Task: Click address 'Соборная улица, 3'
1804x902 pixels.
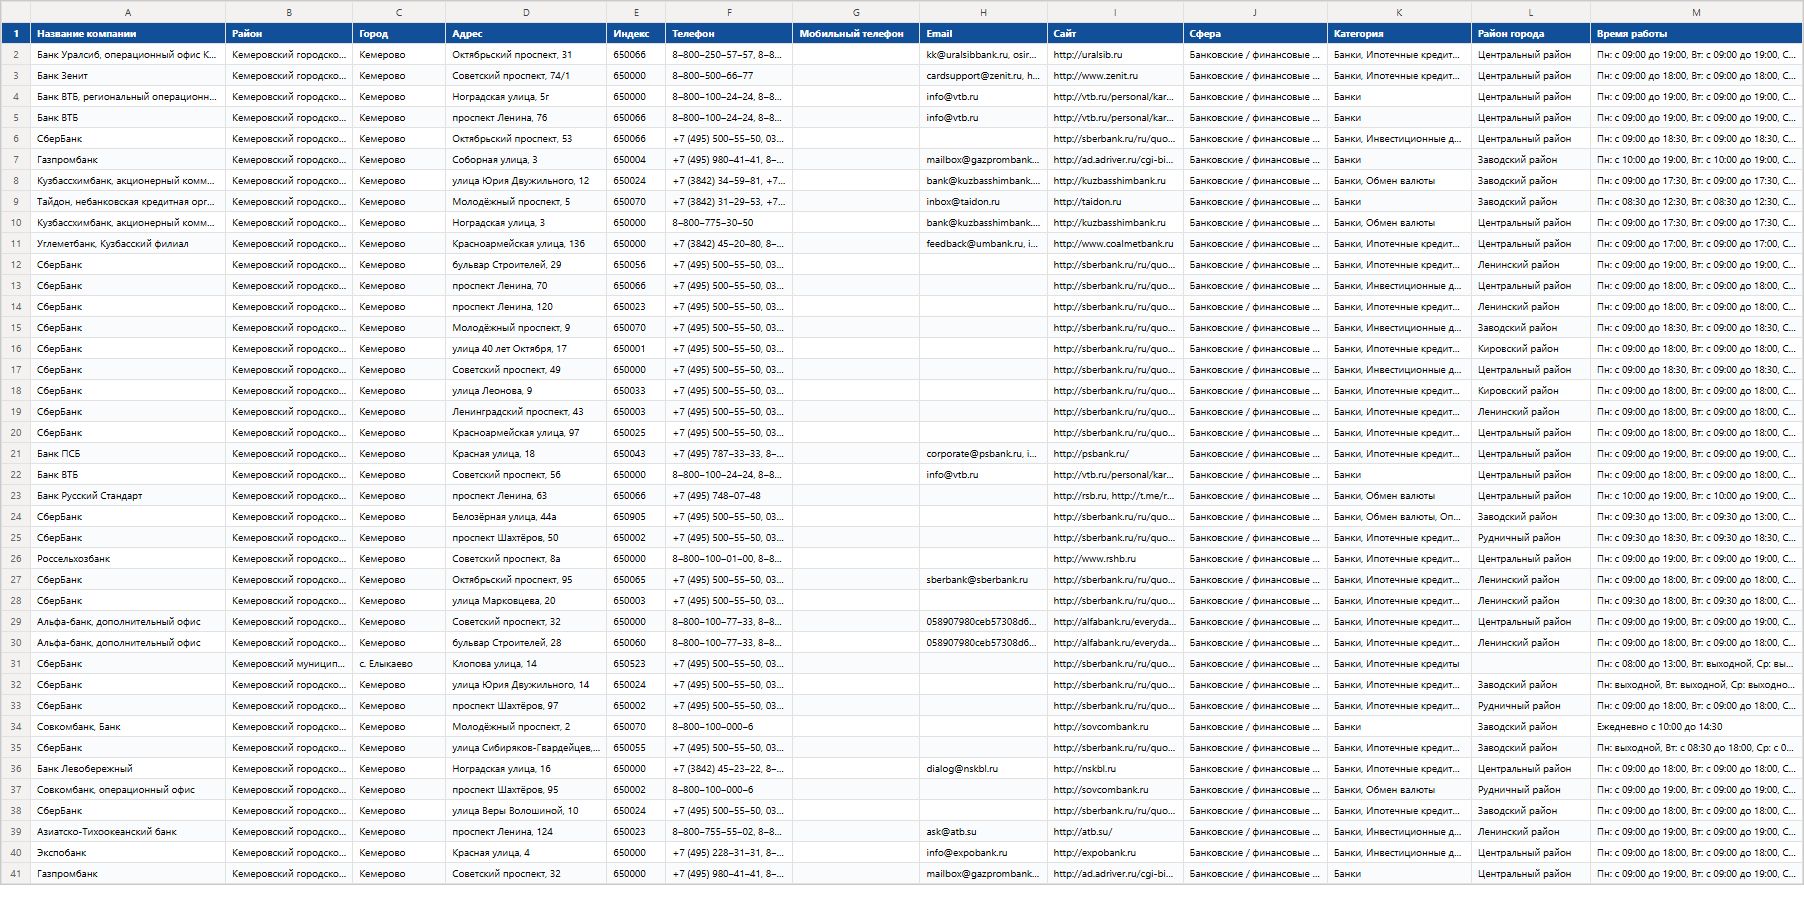Action: pos(526,160)
